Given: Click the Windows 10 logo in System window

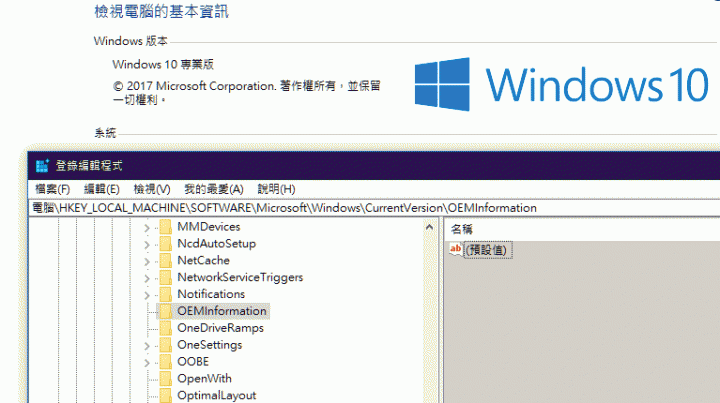Looking at the screenshot, I should pyautogui.click(x=562, y=84).
